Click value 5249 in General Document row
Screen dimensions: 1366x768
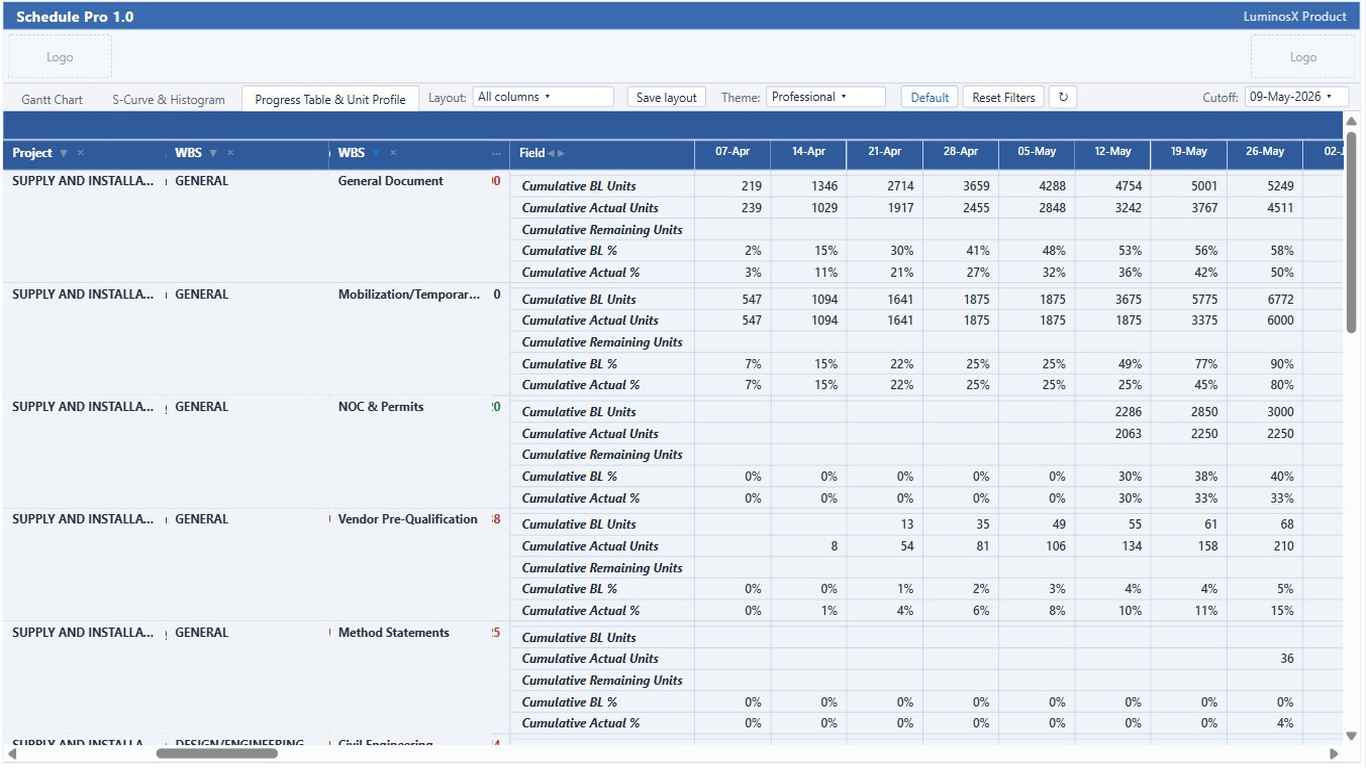(1280, 186)
